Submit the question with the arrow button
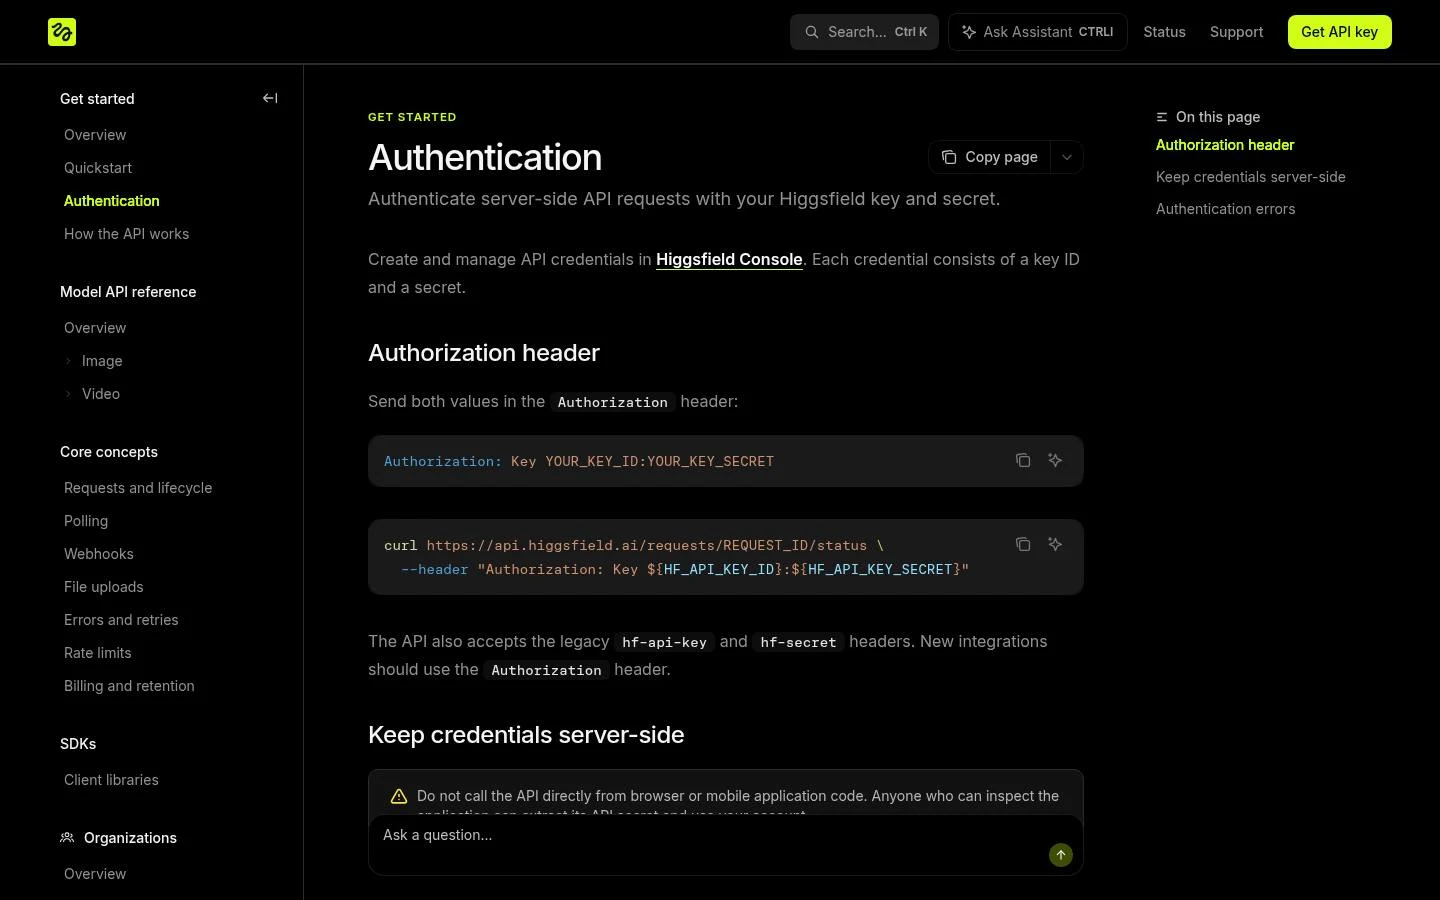The width and height of the screenshot is (1440, 900). [x=1061, y=855]
